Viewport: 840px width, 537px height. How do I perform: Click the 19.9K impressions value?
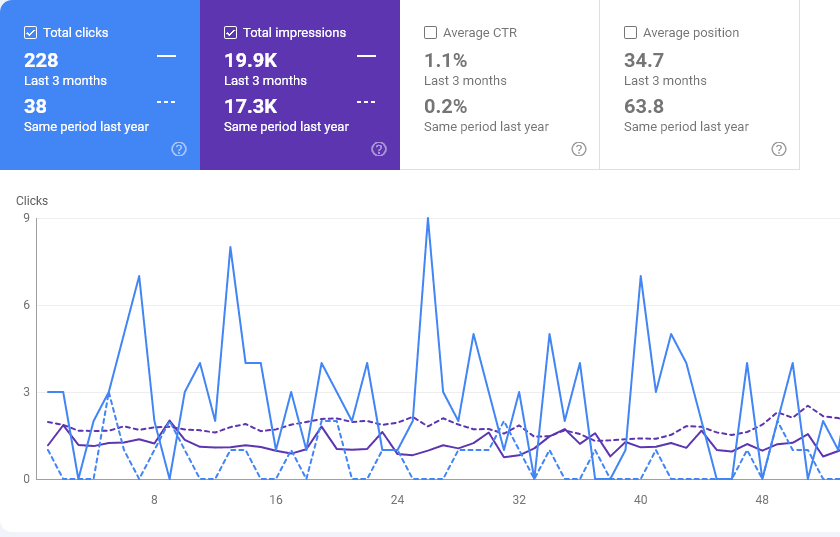coord(250,60)
